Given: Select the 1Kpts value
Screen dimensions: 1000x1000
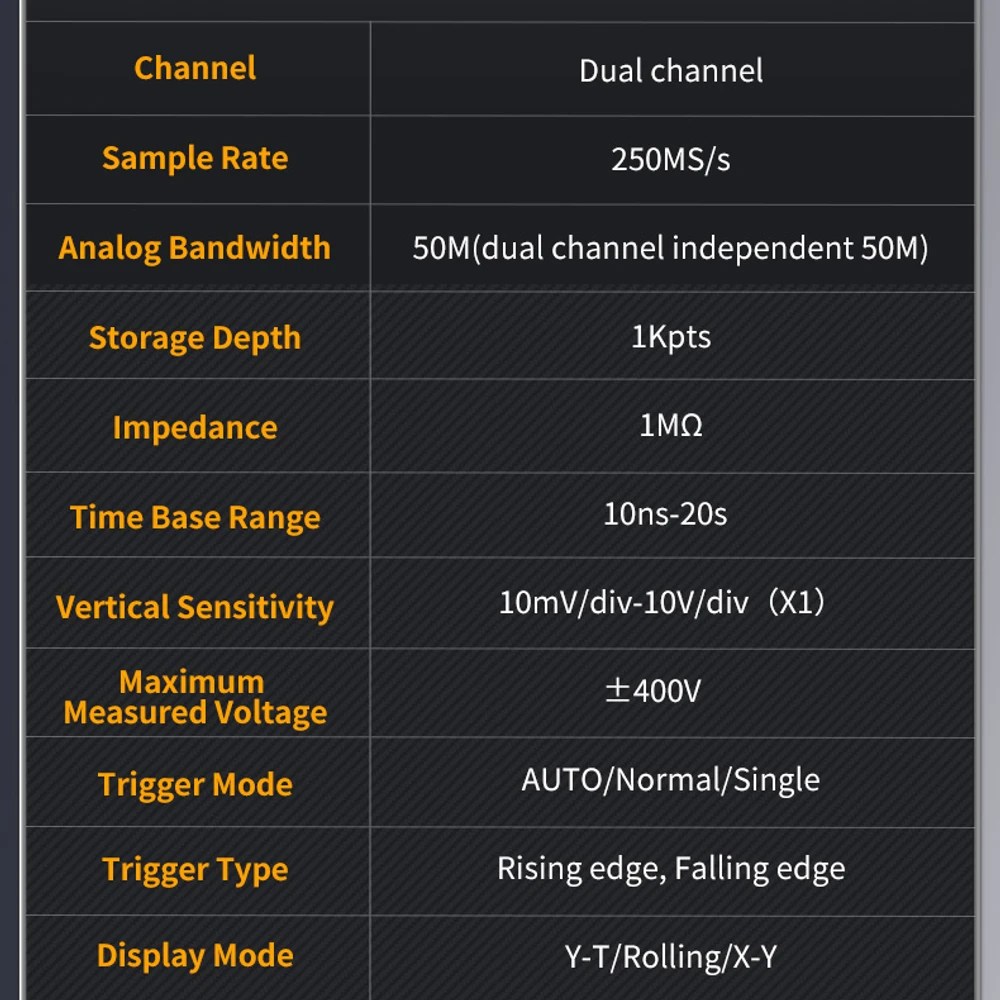Looking at the screenshot, I should (671, 337).
